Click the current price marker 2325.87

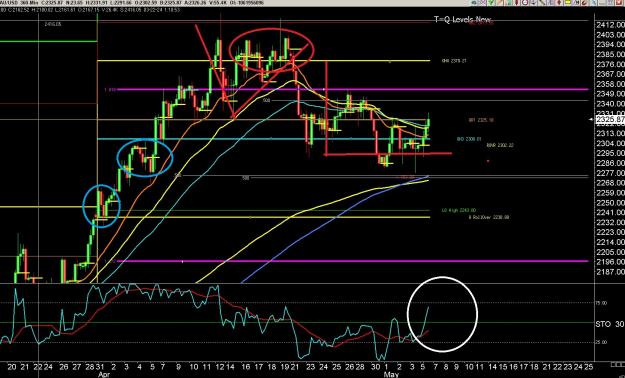tap(610, 119)
